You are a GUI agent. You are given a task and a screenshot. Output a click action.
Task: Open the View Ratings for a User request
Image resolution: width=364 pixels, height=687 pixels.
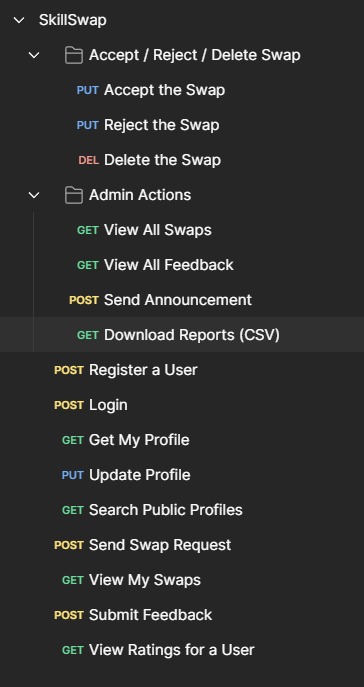coord(182,650)
